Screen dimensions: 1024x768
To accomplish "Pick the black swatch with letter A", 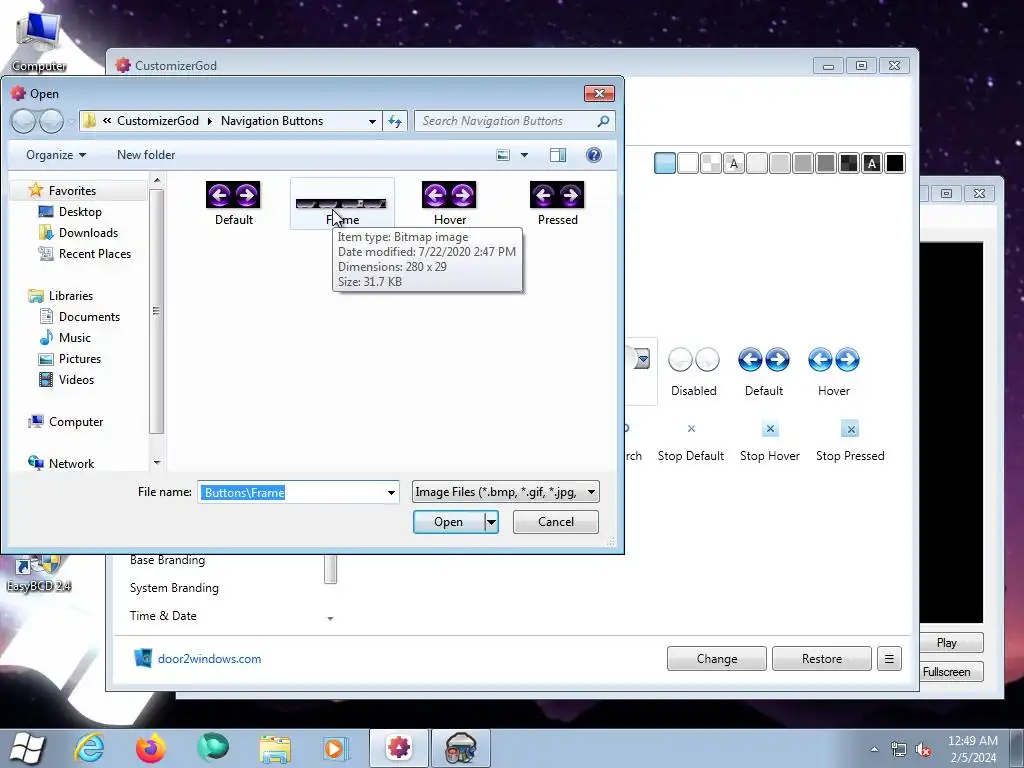I will point(872,163).
